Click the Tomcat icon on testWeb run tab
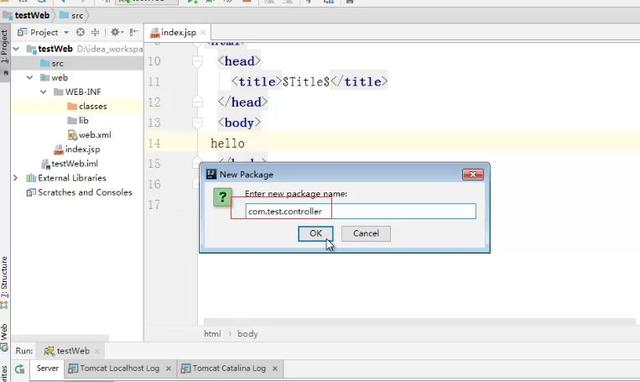The image size is (640, 382). coord(49,351)
